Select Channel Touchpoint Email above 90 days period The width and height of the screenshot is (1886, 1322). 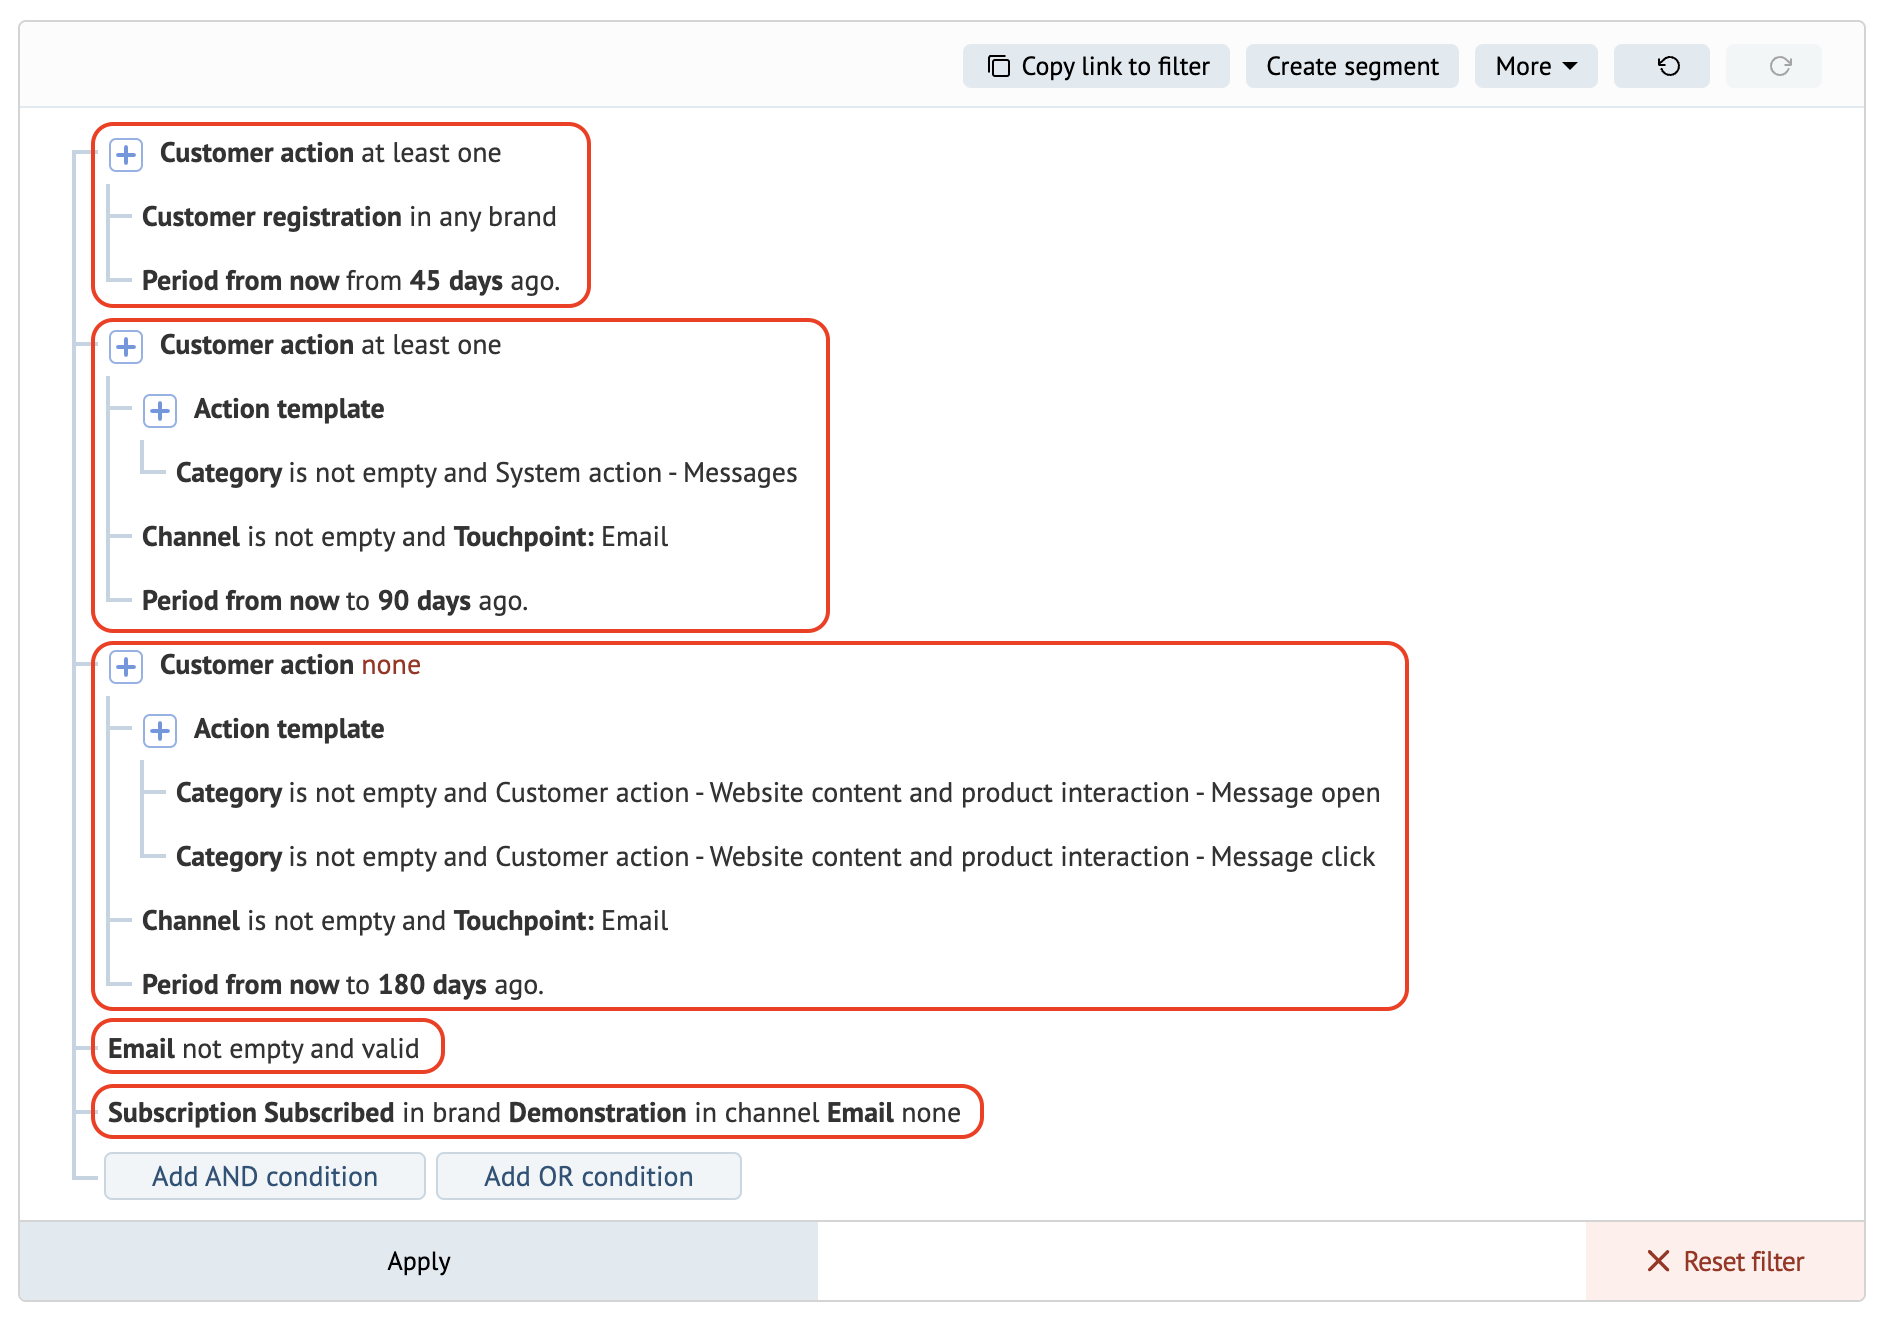[405, 537]
